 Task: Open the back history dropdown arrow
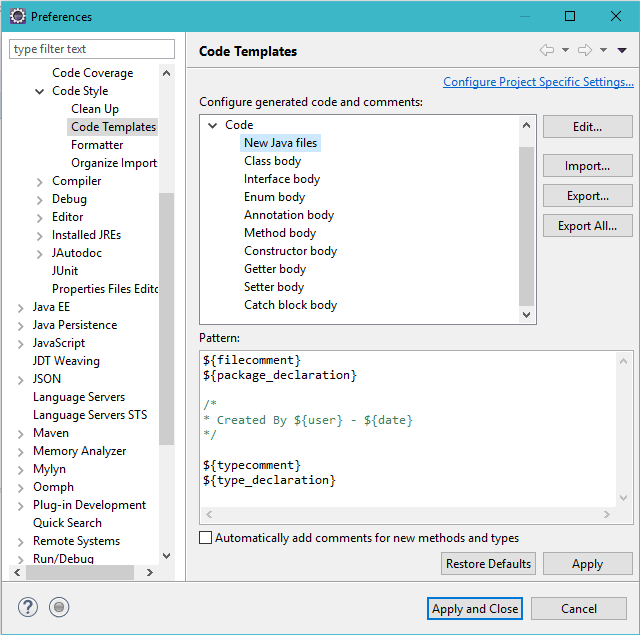click(565, 51)
